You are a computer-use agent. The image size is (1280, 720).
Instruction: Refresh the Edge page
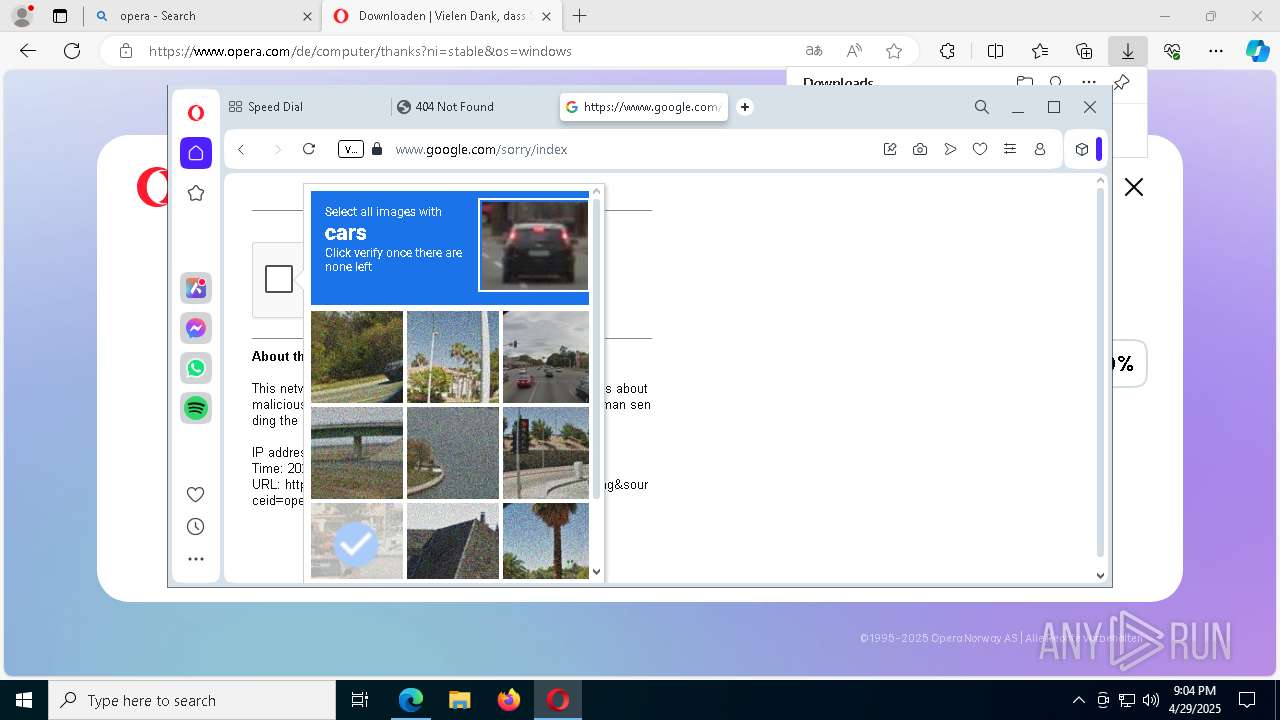(x=72, y=51)
